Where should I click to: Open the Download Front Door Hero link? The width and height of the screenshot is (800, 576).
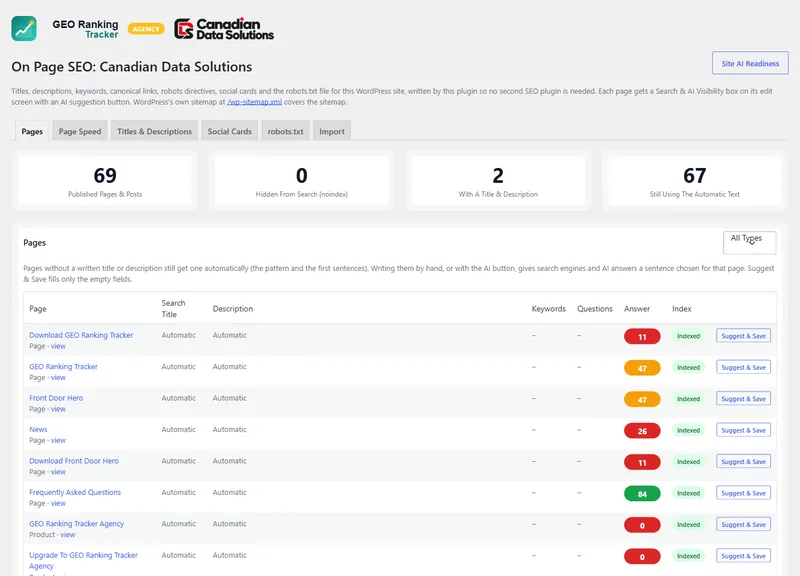(74, 461)
